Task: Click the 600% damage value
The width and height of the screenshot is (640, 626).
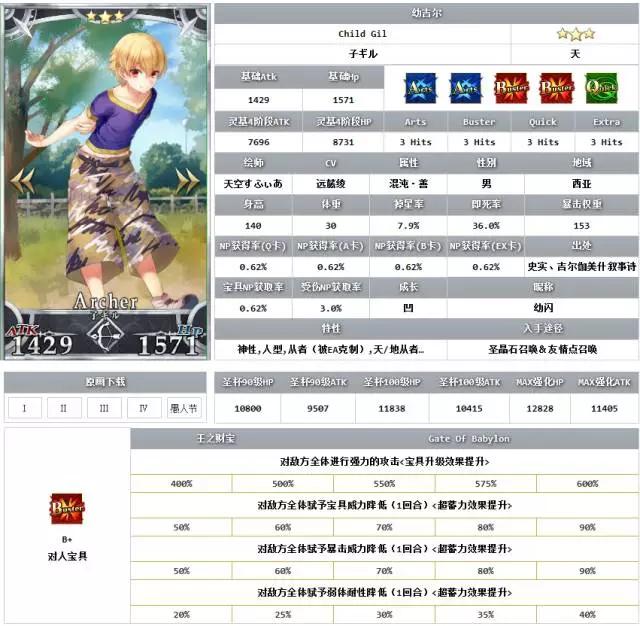Action: [587, 484]
